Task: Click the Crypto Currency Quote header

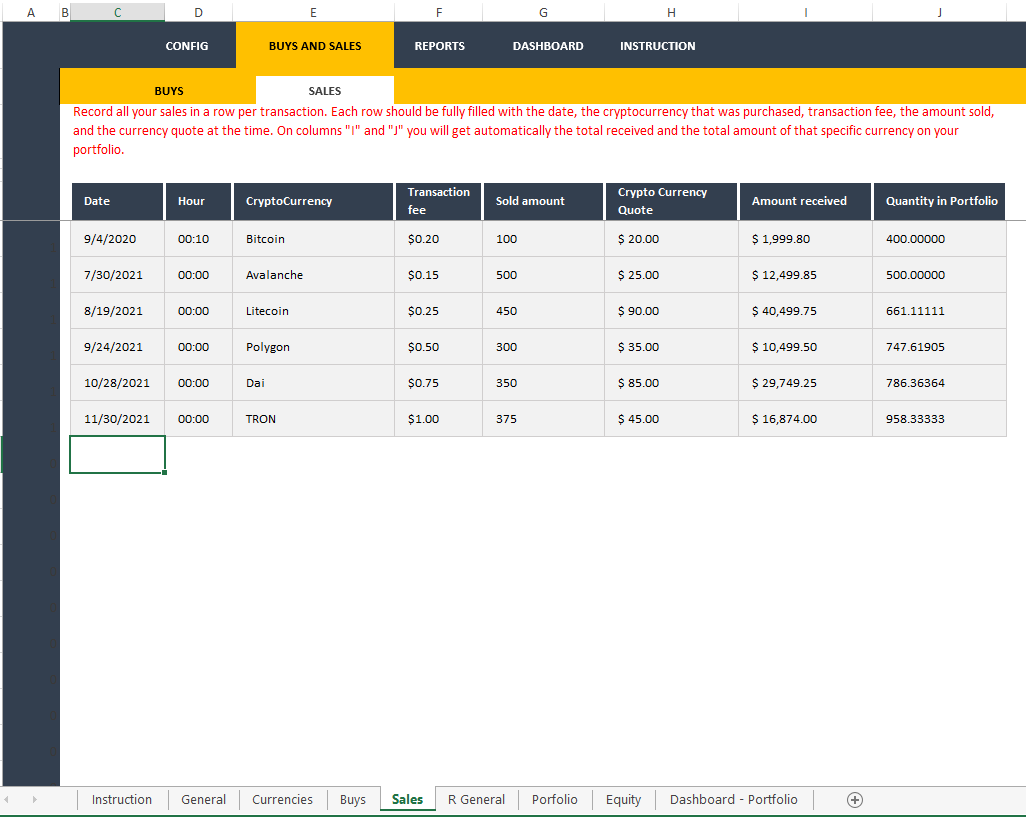Action: coord(671,201)
